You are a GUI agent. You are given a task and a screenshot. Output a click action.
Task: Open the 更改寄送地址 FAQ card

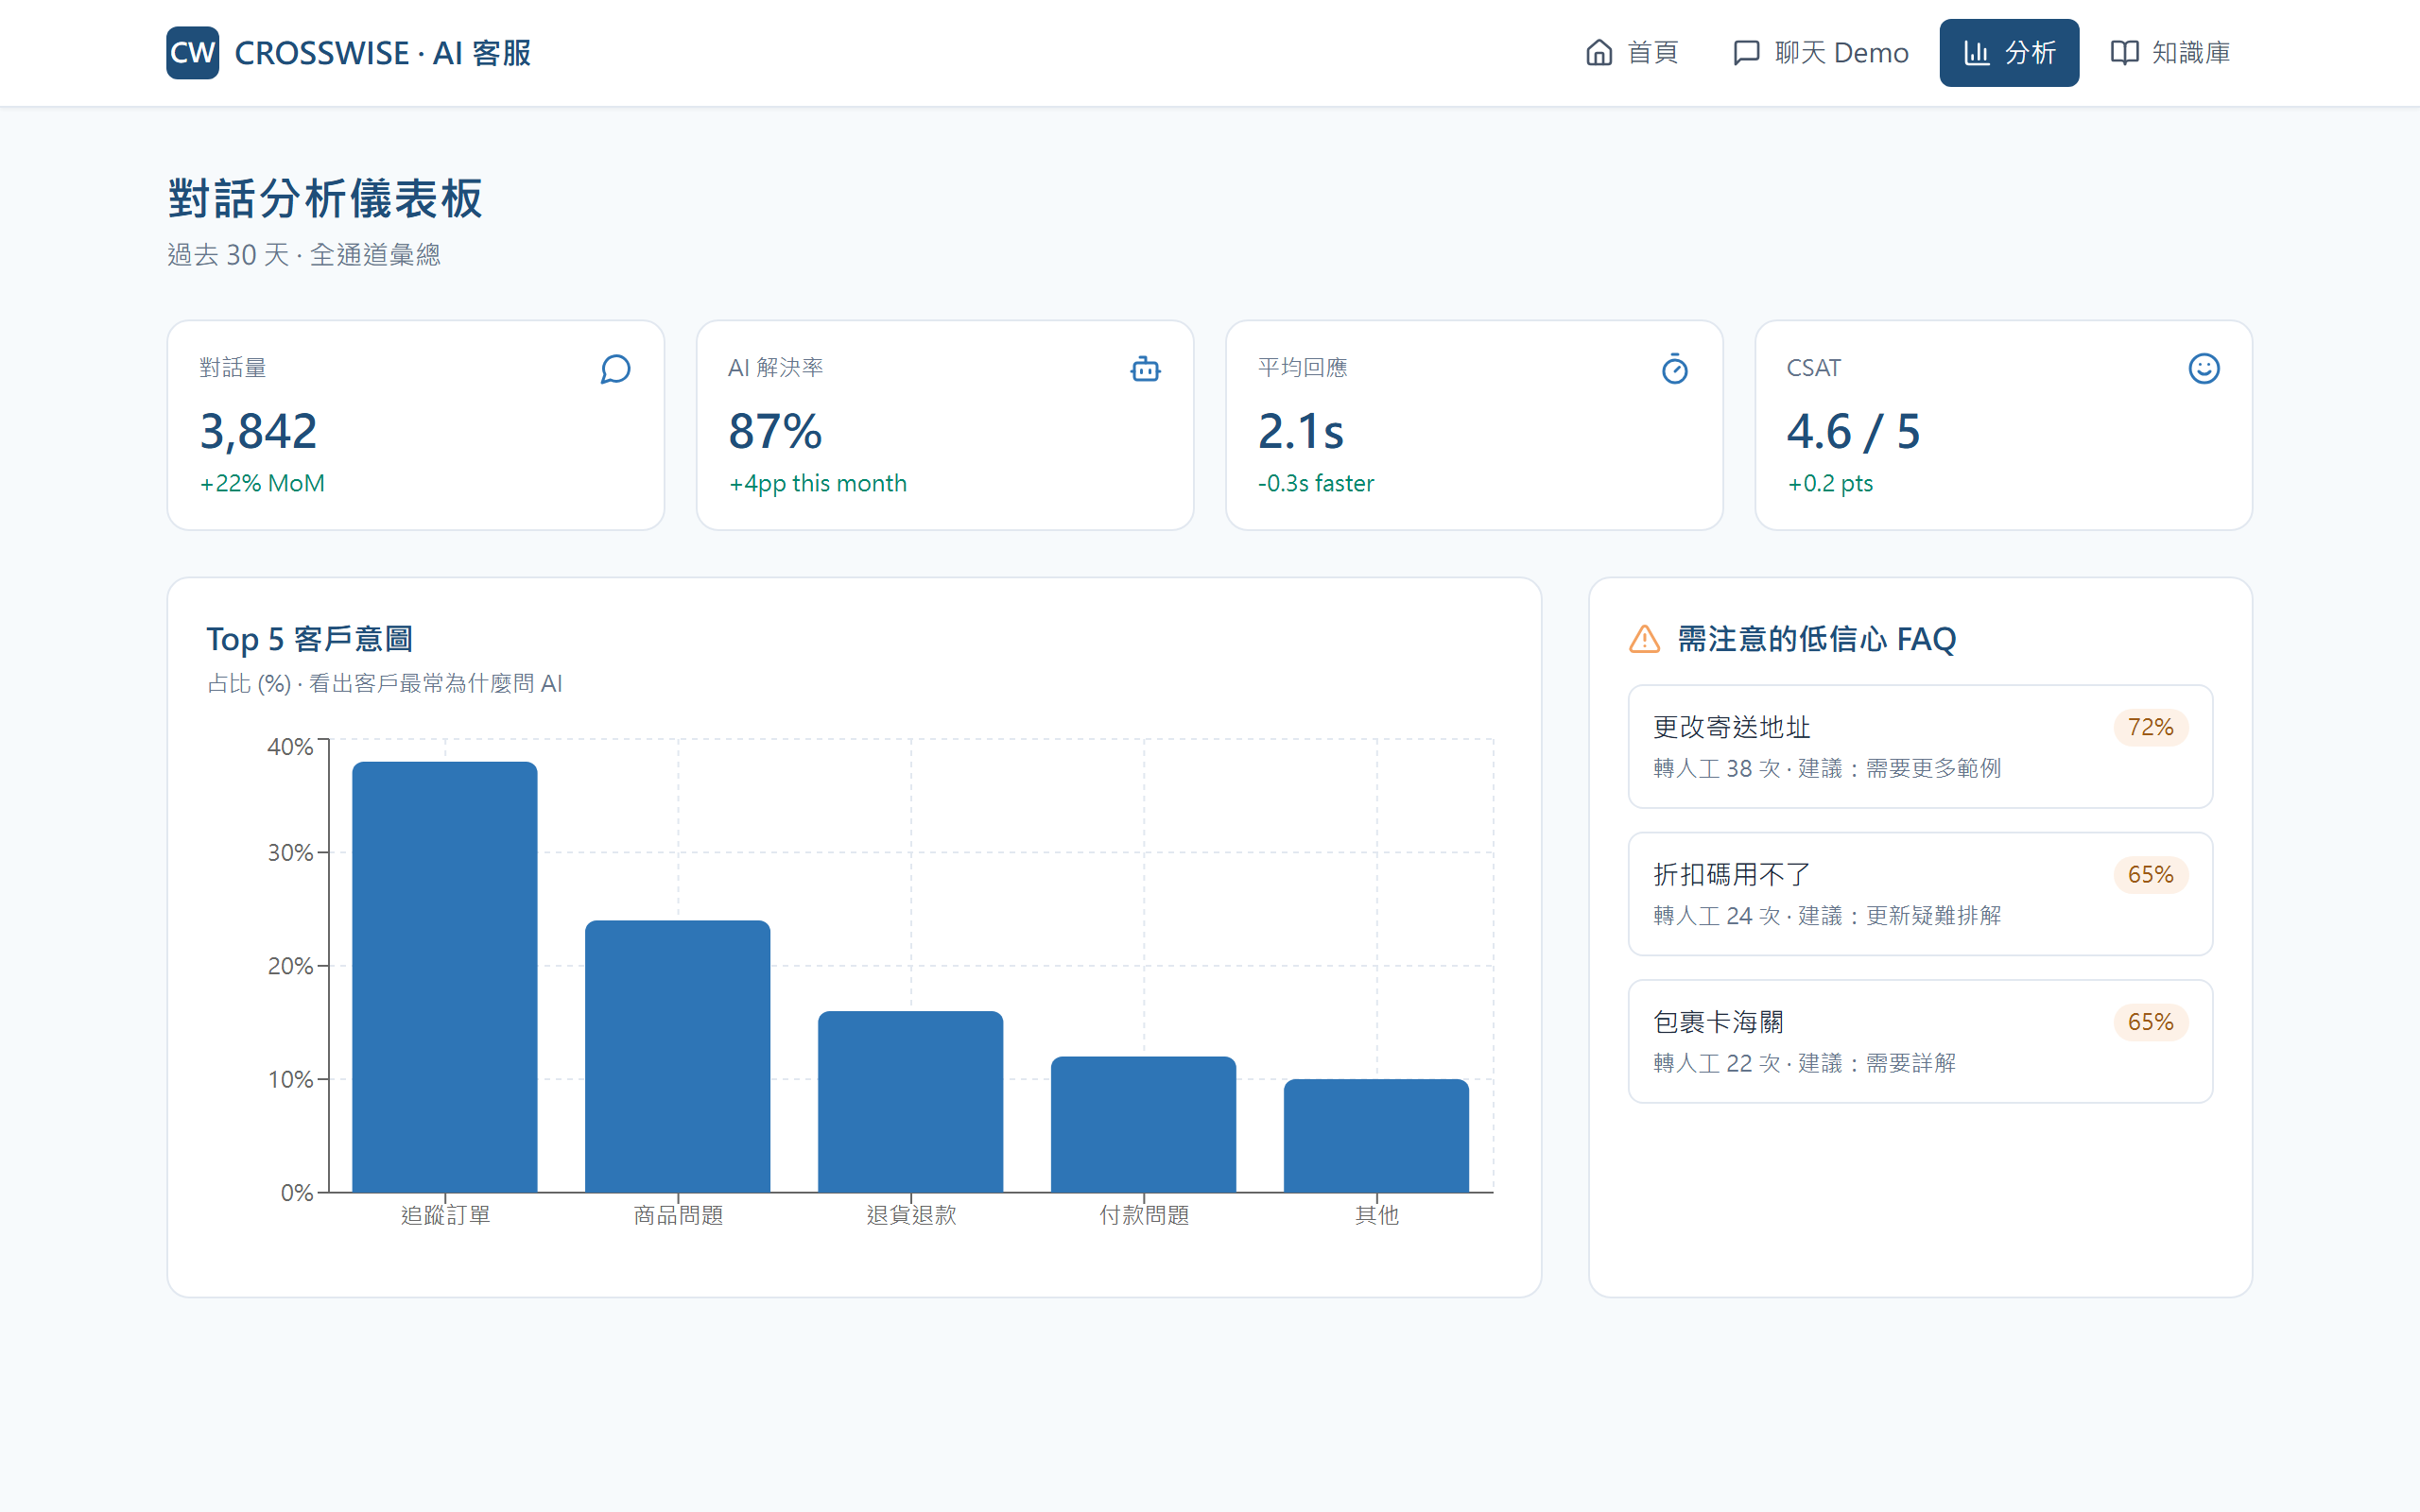(1920, 746)
